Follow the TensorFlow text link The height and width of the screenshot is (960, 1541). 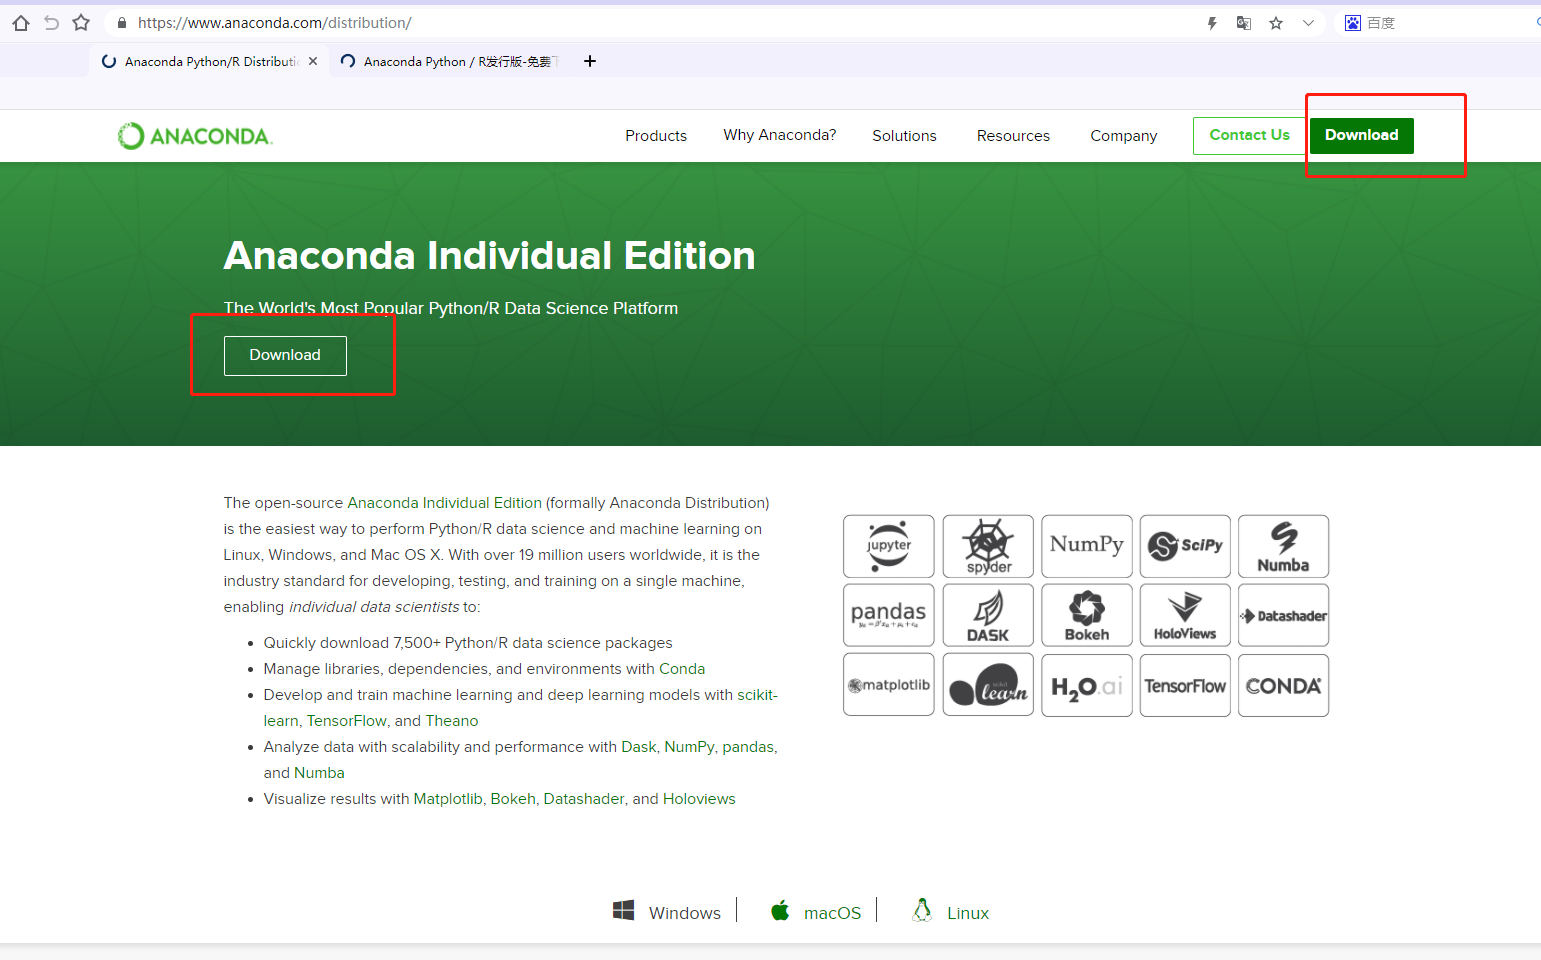pyautogui.click(x=347, y=721)
